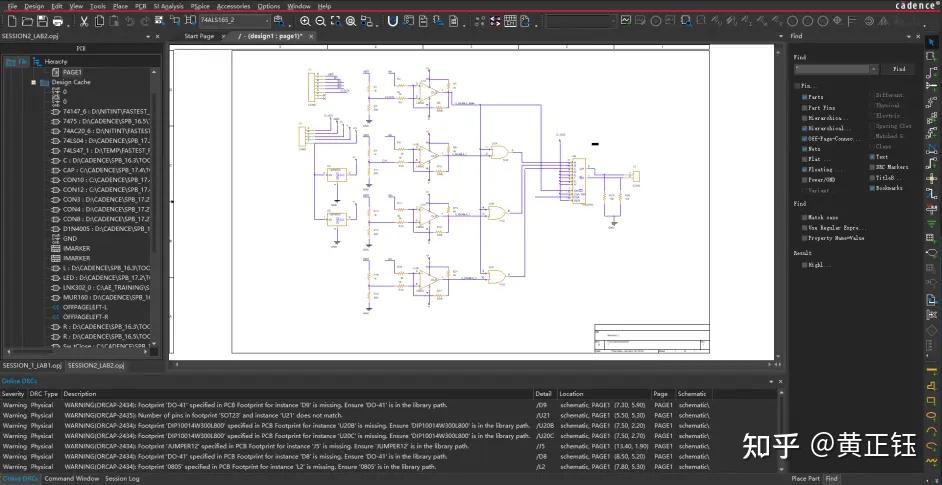
Task: Click the green Place Ground icon
Action: coord(931,224)
